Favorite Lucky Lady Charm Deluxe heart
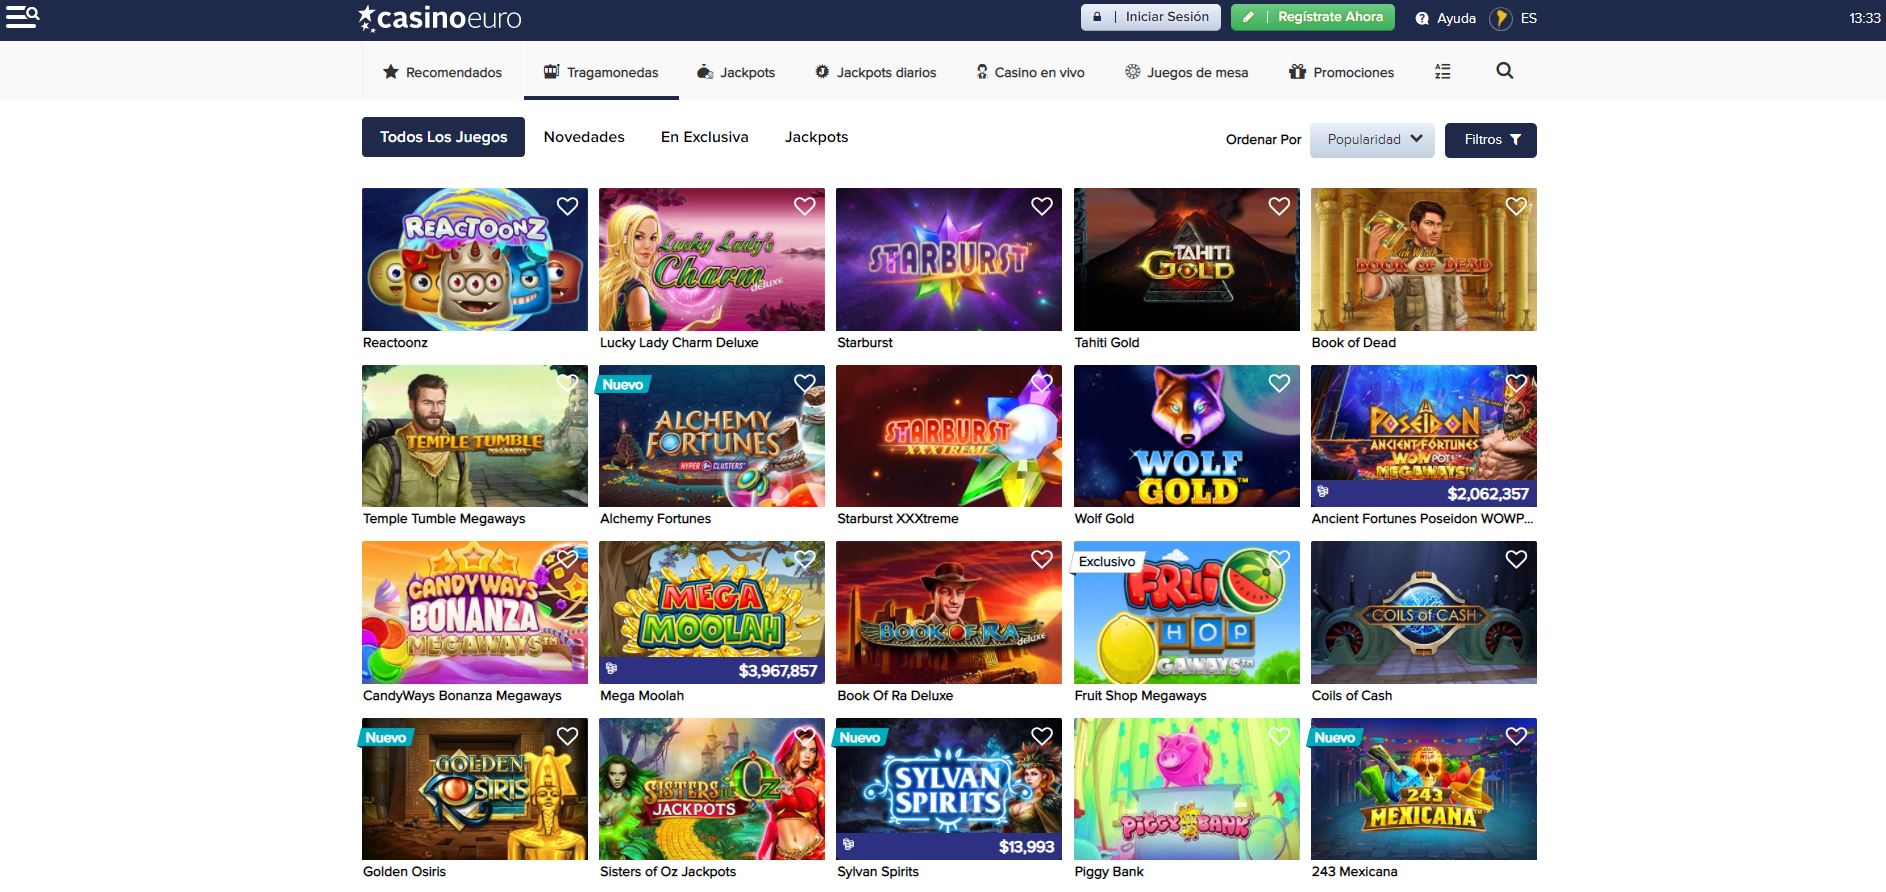1886x892 pixels. (x=804, y=206)
